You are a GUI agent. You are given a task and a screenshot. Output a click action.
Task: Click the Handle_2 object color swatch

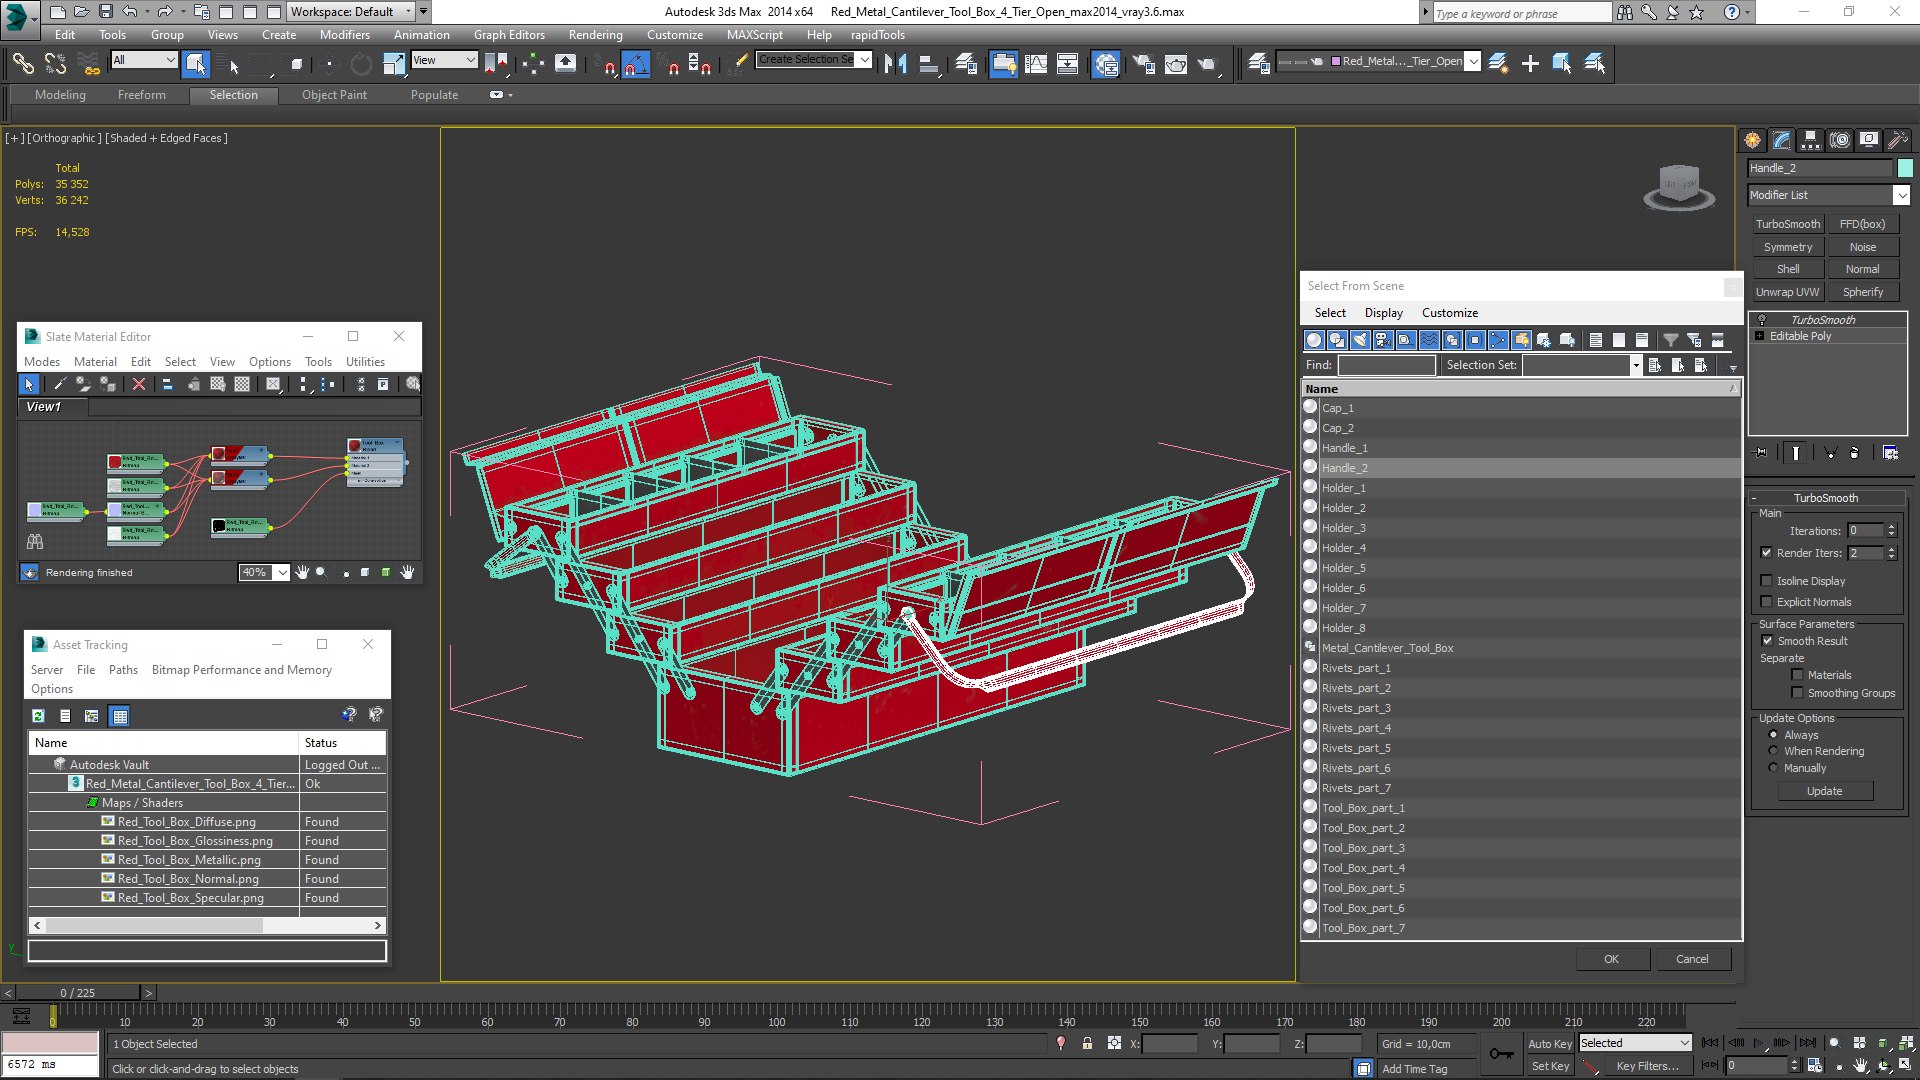pyautogui.click(x=1905, y=168)
